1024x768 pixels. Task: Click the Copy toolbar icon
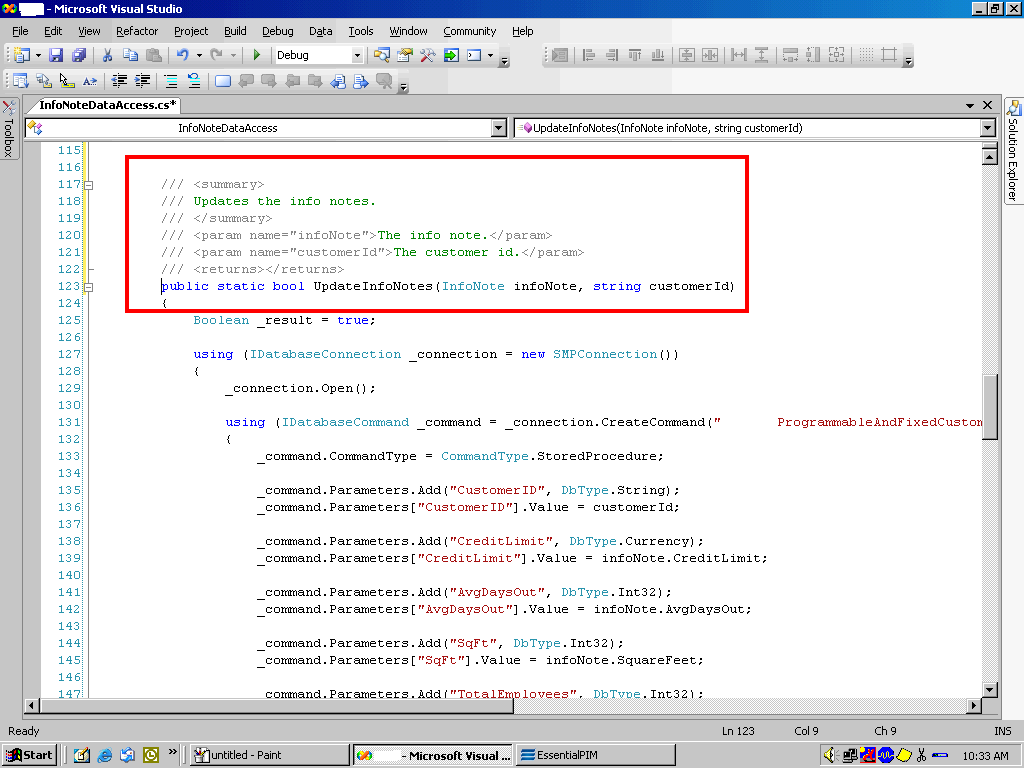point(129,55)
